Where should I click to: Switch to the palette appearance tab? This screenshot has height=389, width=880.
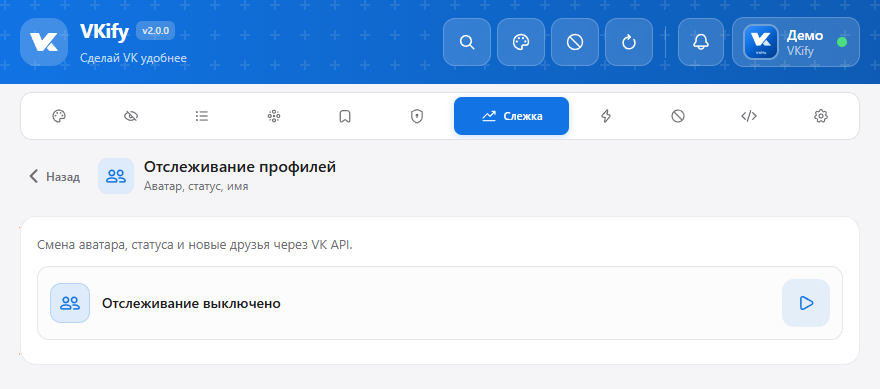pyautogui.click(x=59, y=116)
